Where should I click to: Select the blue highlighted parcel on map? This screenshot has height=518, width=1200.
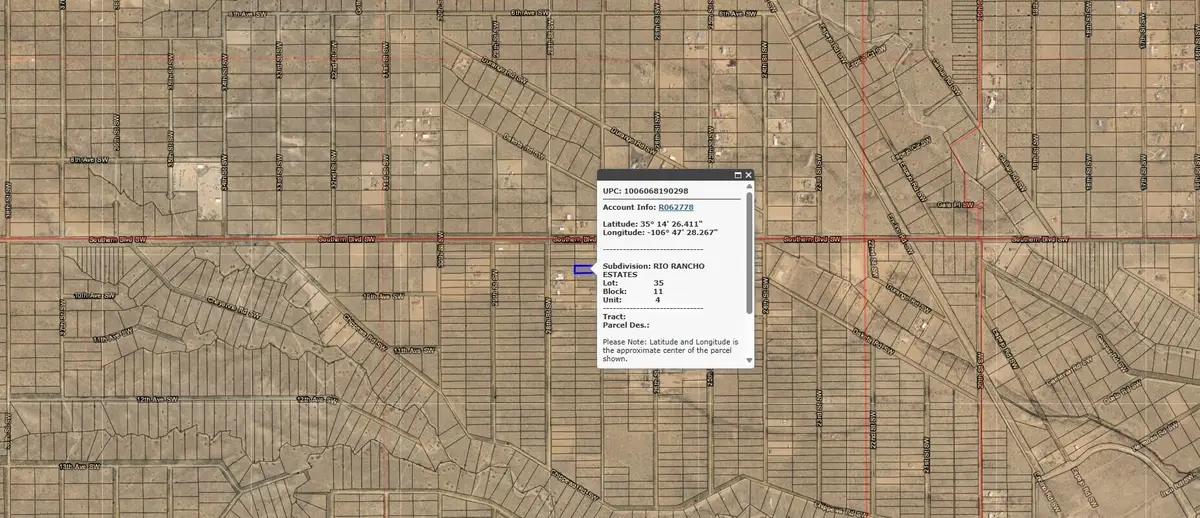pyautogui.click(x=582, y=269)
